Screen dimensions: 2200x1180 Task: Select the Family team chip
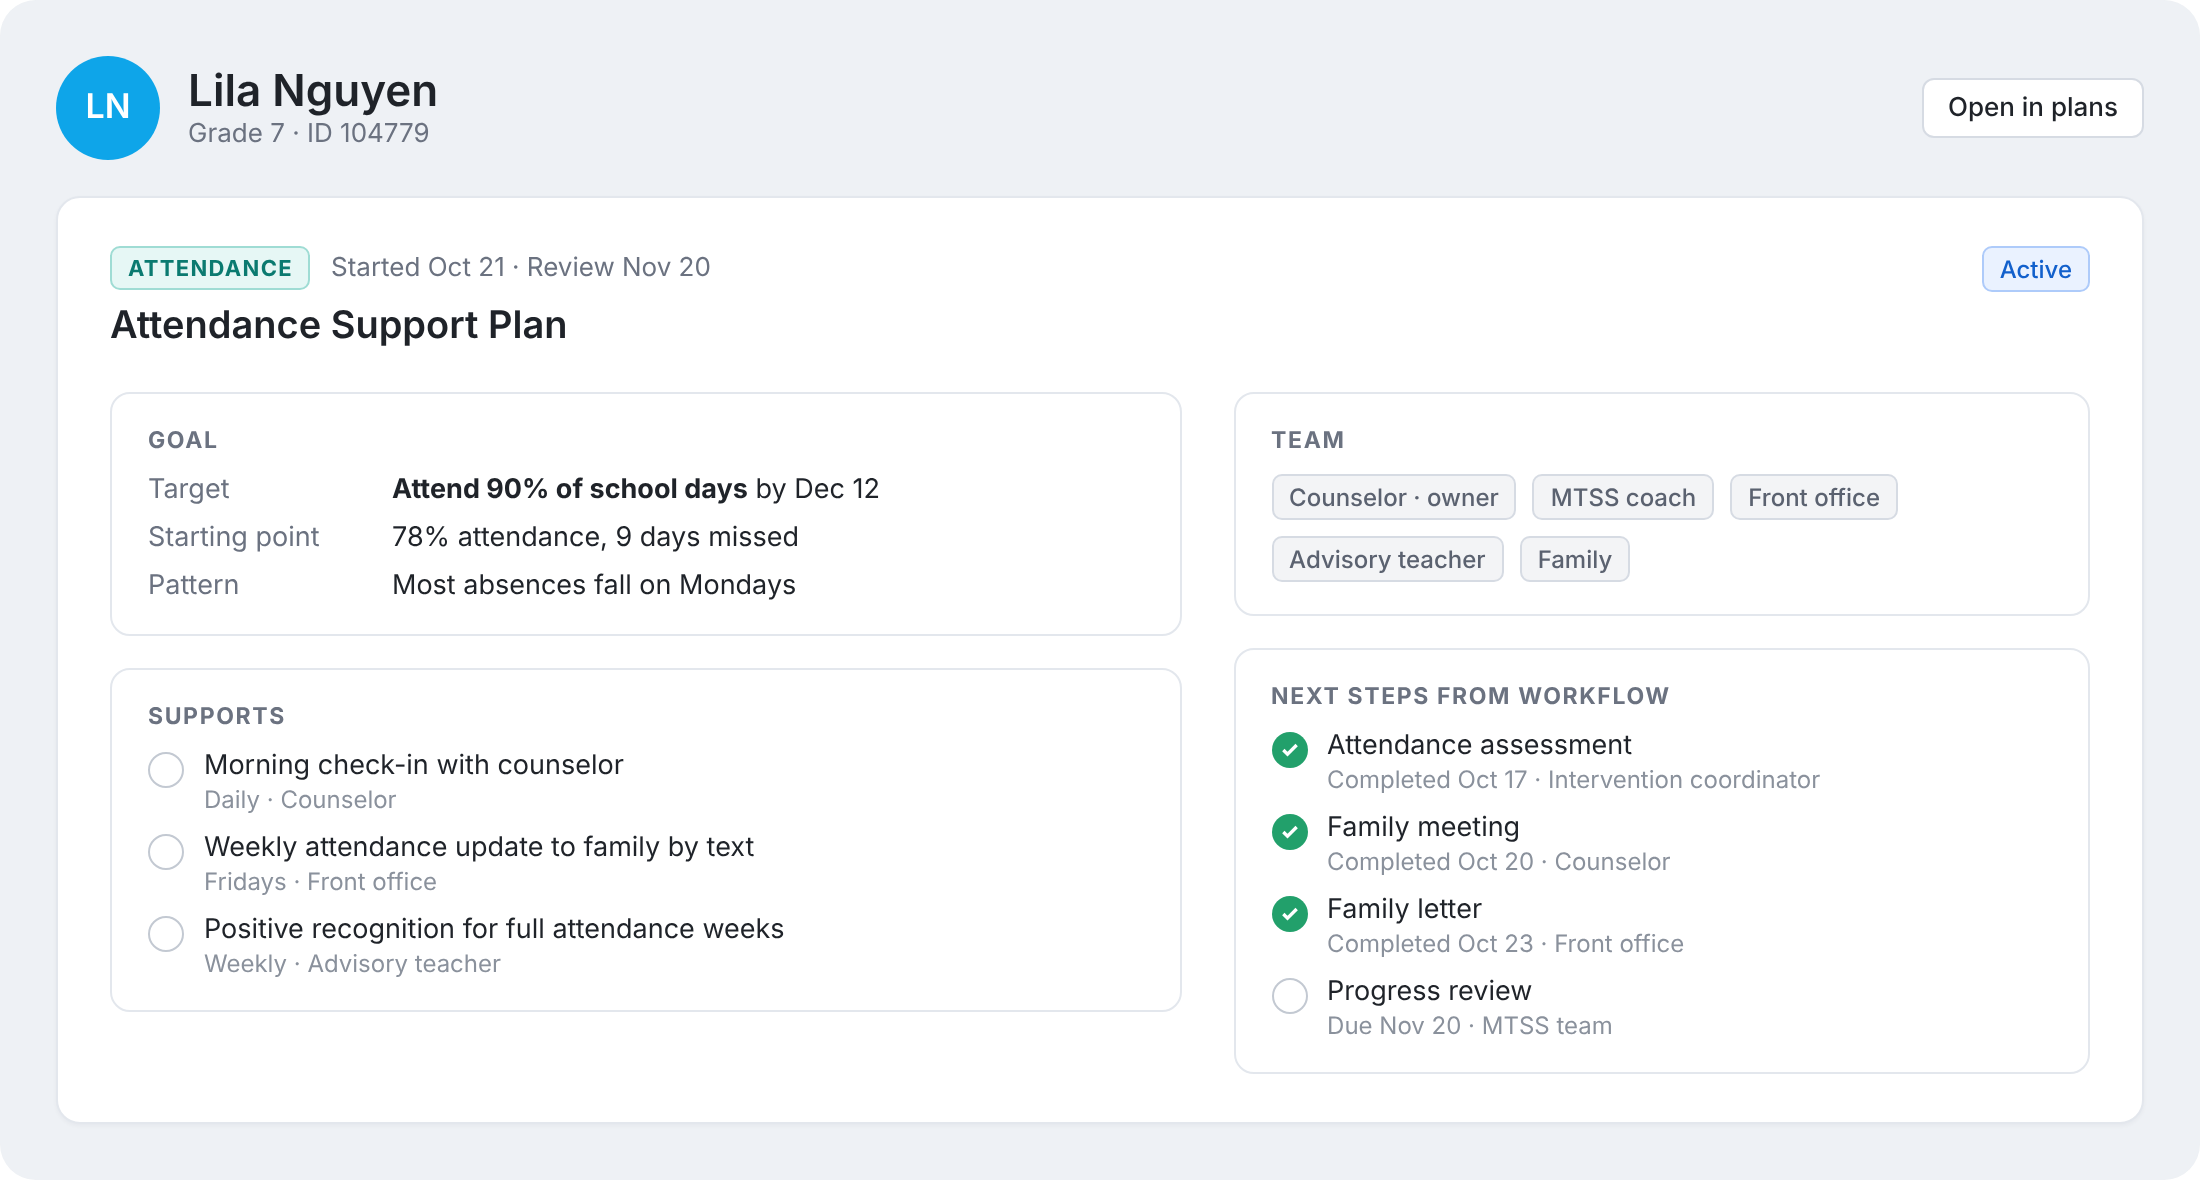pyautogui.click(x=1574, y=559)
